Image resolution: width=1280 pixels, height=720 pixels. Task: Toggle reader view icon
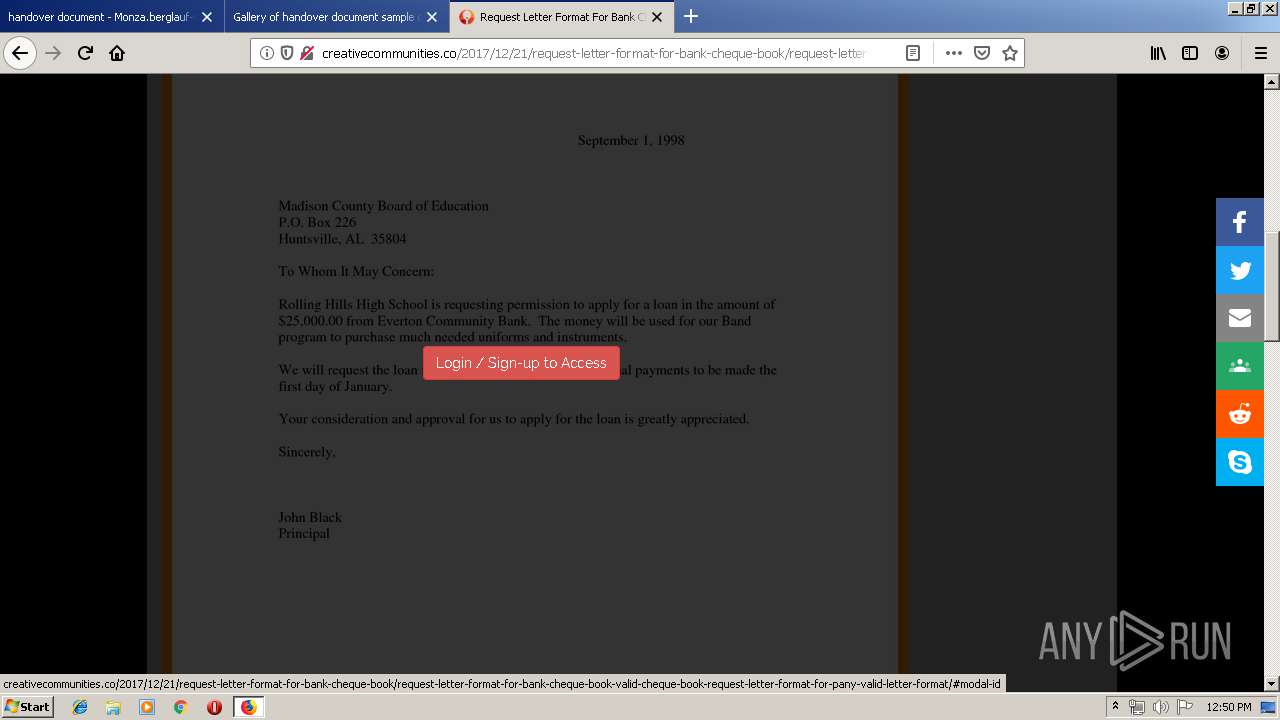(913, 53)
